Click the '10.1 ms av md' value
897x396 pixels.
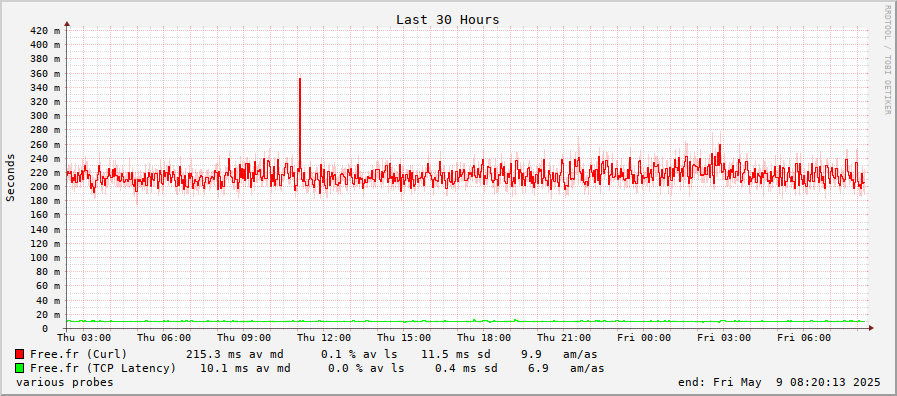[x=245, y=369]
